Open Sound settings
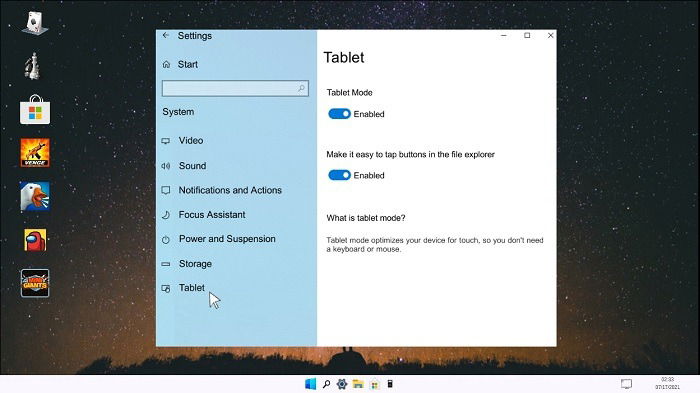700x393 pixels. pyautogui.click(x=192, y=166)
